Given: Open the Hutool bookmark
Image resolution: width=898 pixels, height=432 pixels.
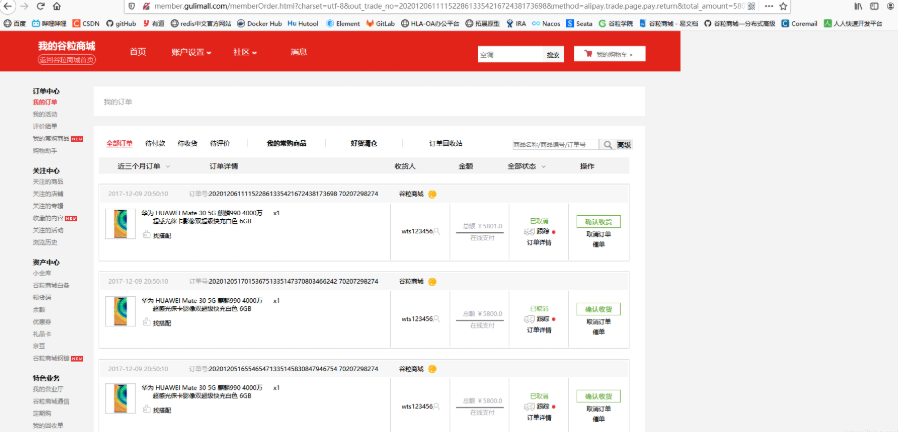Looking at the screenshot, I should [x=301, y=23].
